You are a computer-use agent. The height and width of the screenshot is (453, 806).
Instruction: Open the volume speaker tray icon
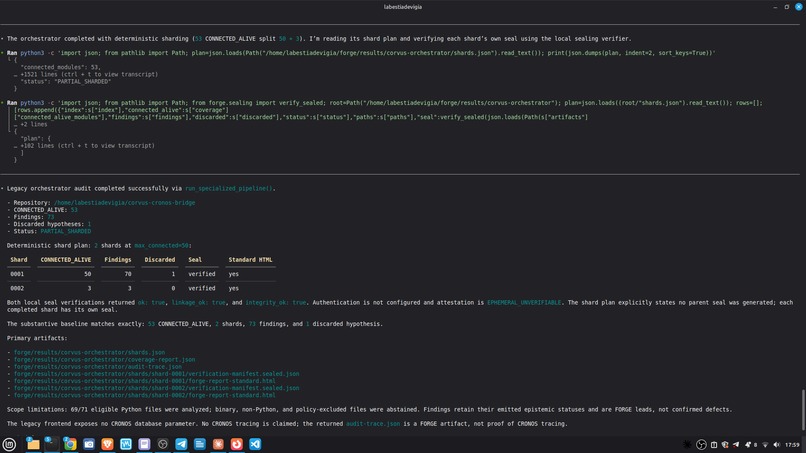point(777,445)
